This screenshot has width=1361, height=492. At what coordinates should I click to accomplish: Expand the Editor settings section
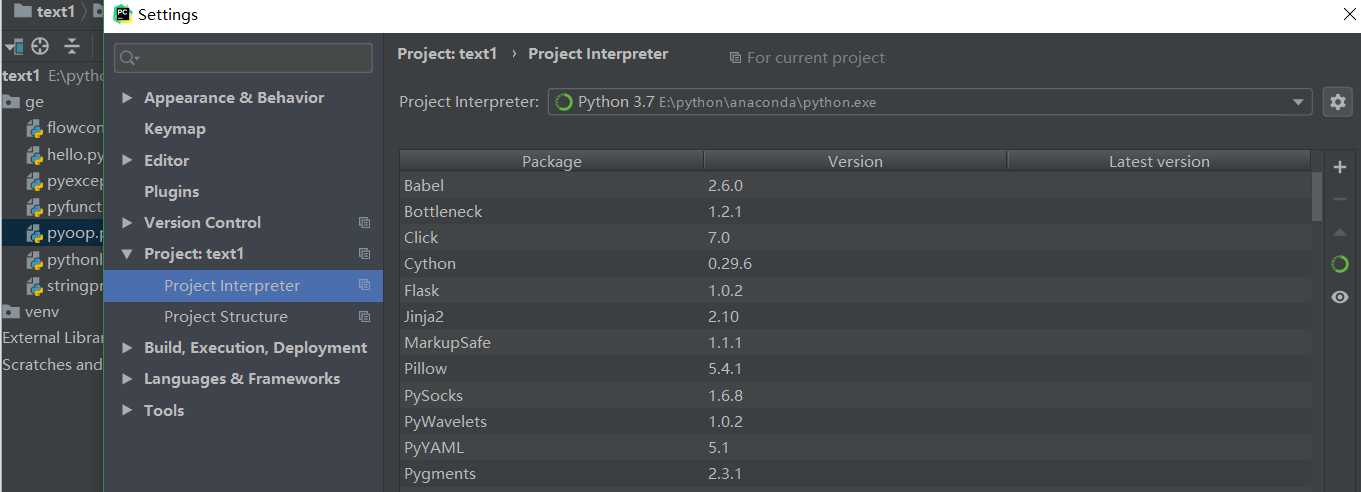[127, 160]
